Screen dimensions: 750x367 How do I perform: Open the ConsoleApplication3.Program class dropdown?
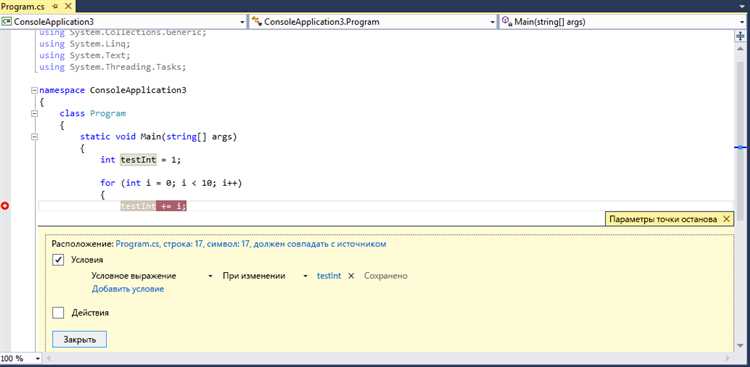point(373,22)
